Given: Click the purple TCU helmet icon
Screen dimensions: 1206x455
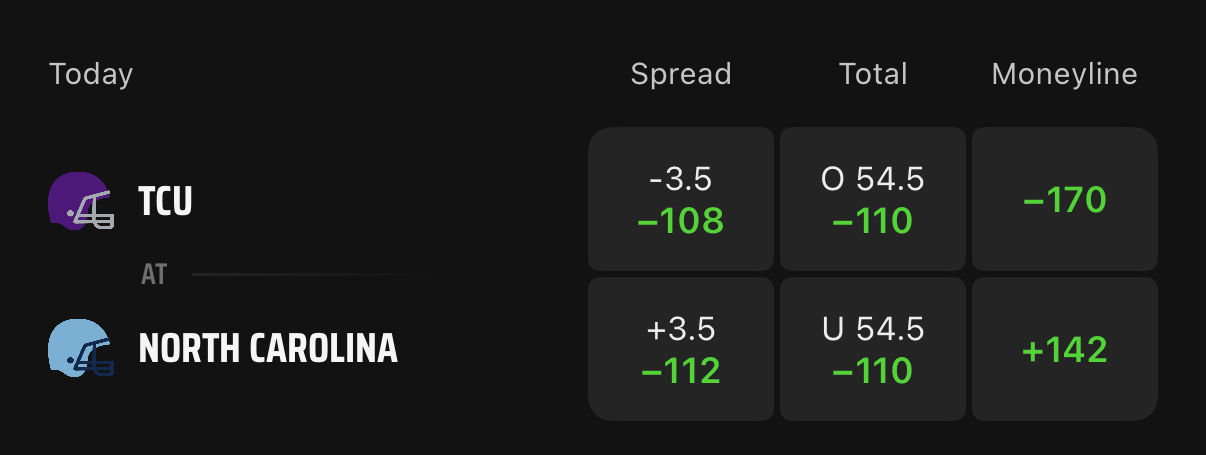Looking at the screenshot, I should tap(80, 201).
